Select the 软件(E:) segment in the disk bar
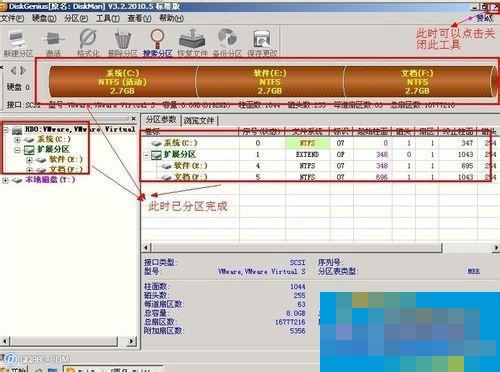The image size is (500, 372). pos(270,82)
